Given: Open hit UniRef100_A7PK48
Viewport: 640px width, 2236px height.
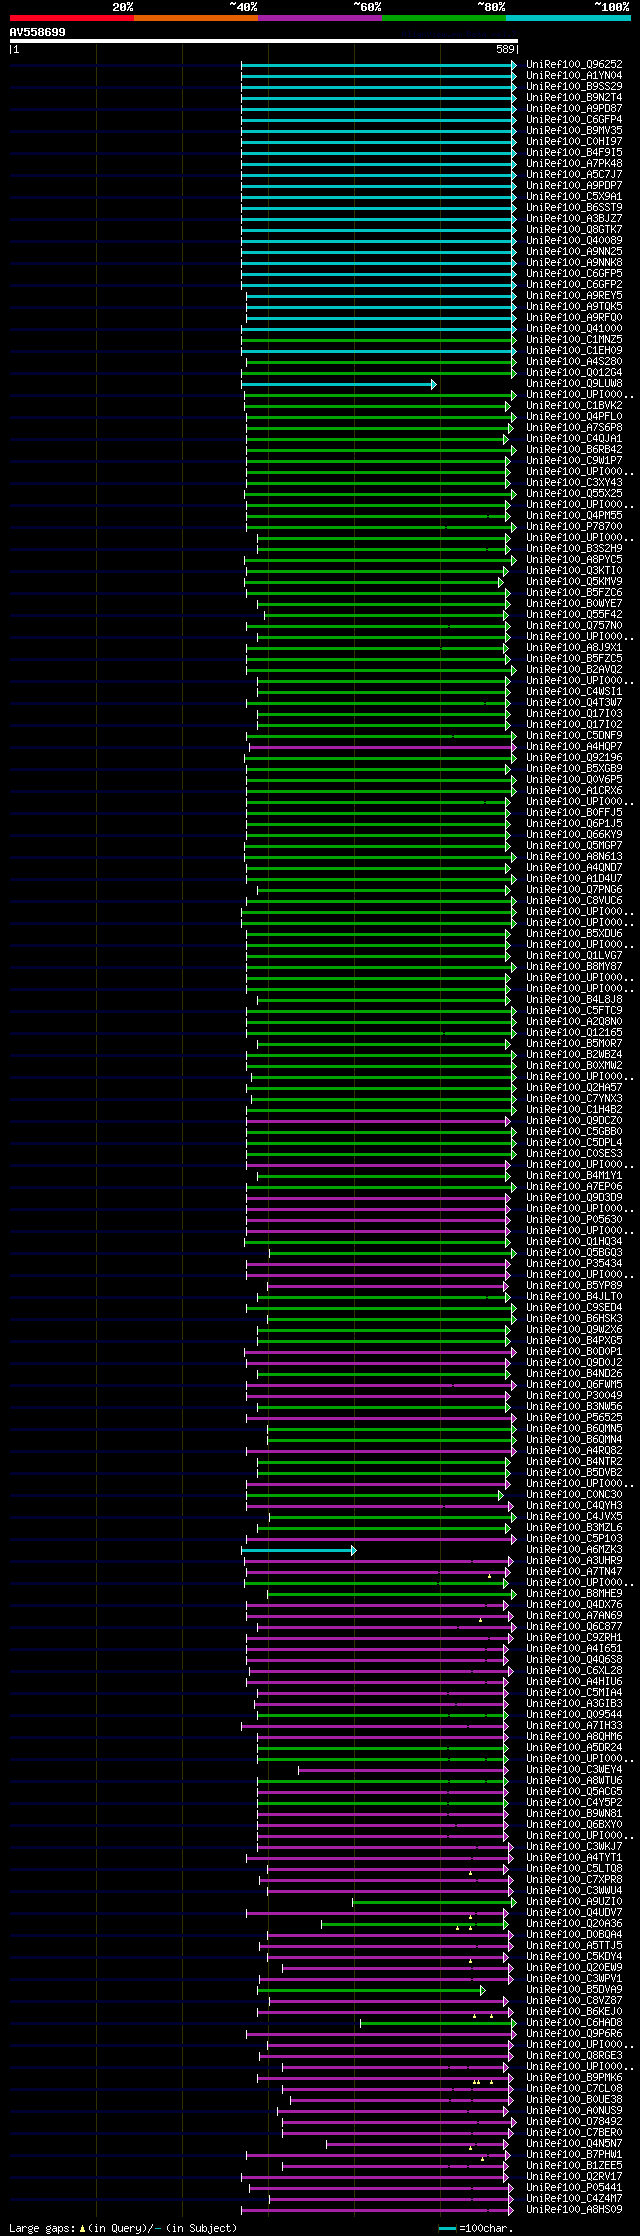Looking at the screenshot, I should click(x=574, y=164).
